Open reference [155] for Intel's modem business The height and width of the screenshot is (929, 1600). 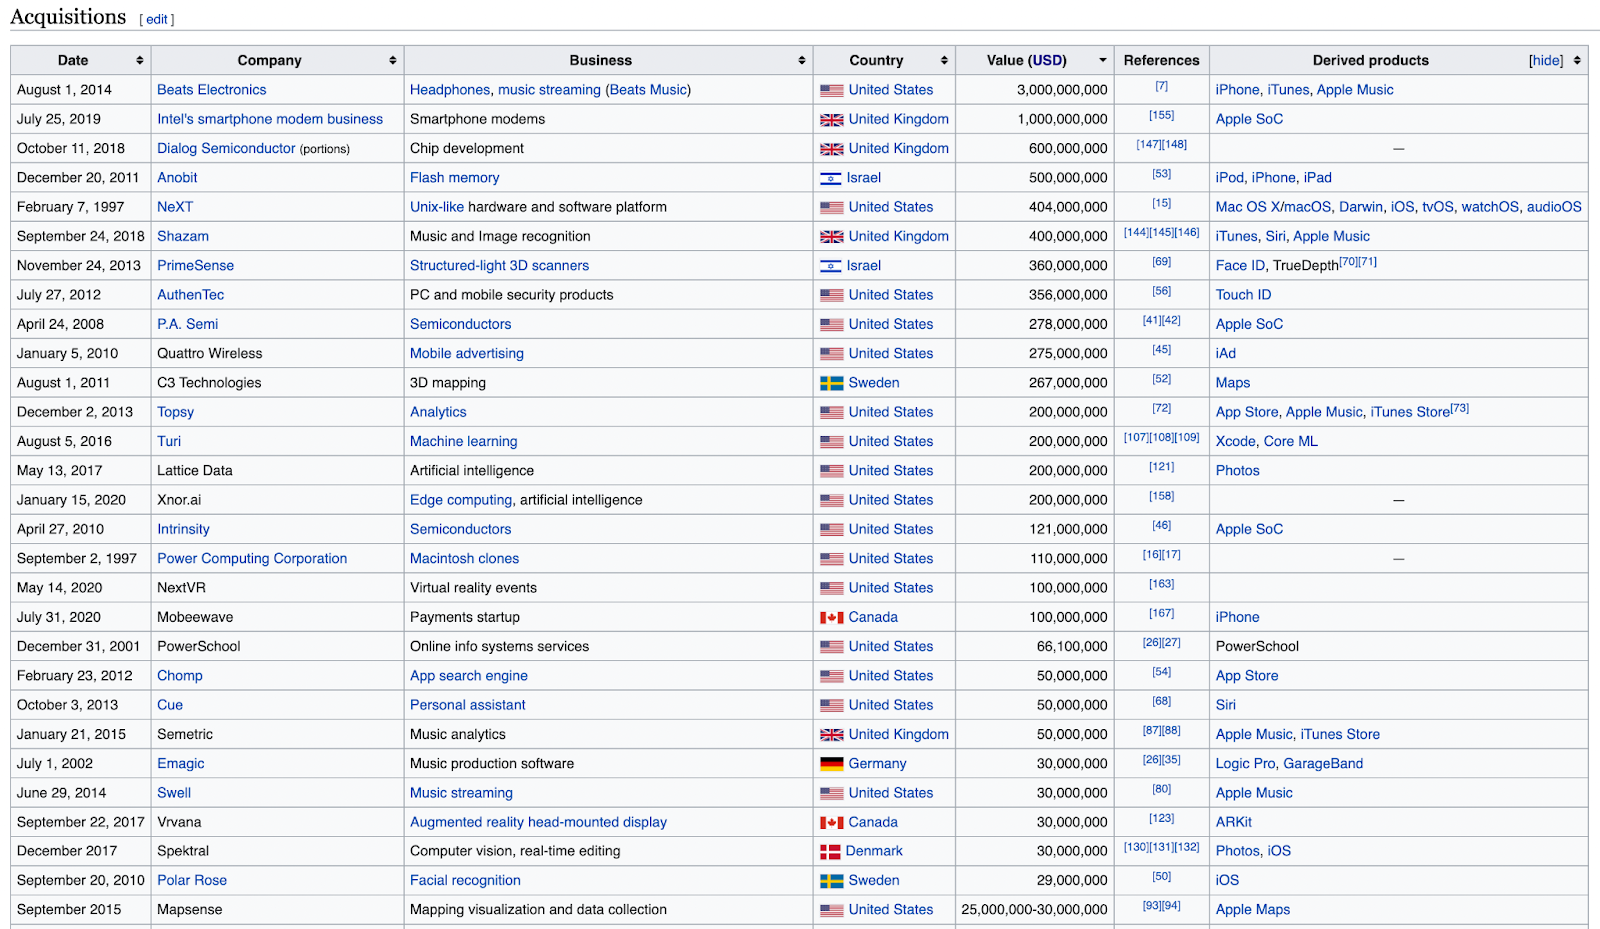1161,116
